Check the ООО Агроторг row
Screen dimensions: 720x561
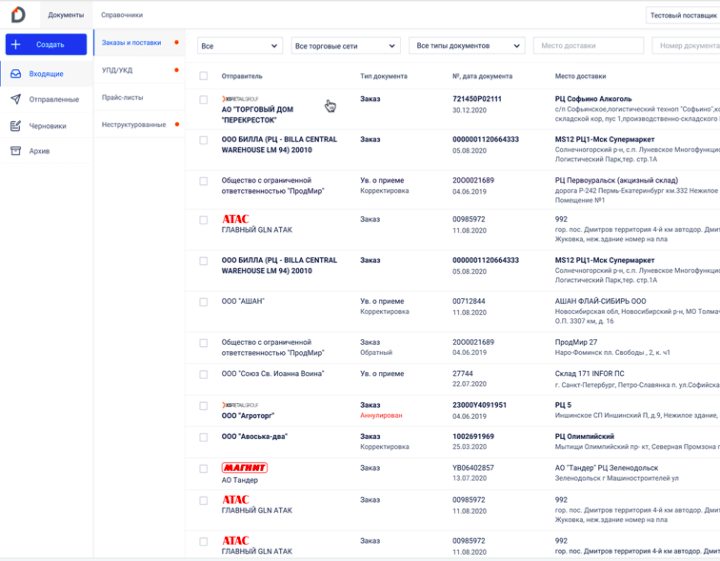point(203,406)
